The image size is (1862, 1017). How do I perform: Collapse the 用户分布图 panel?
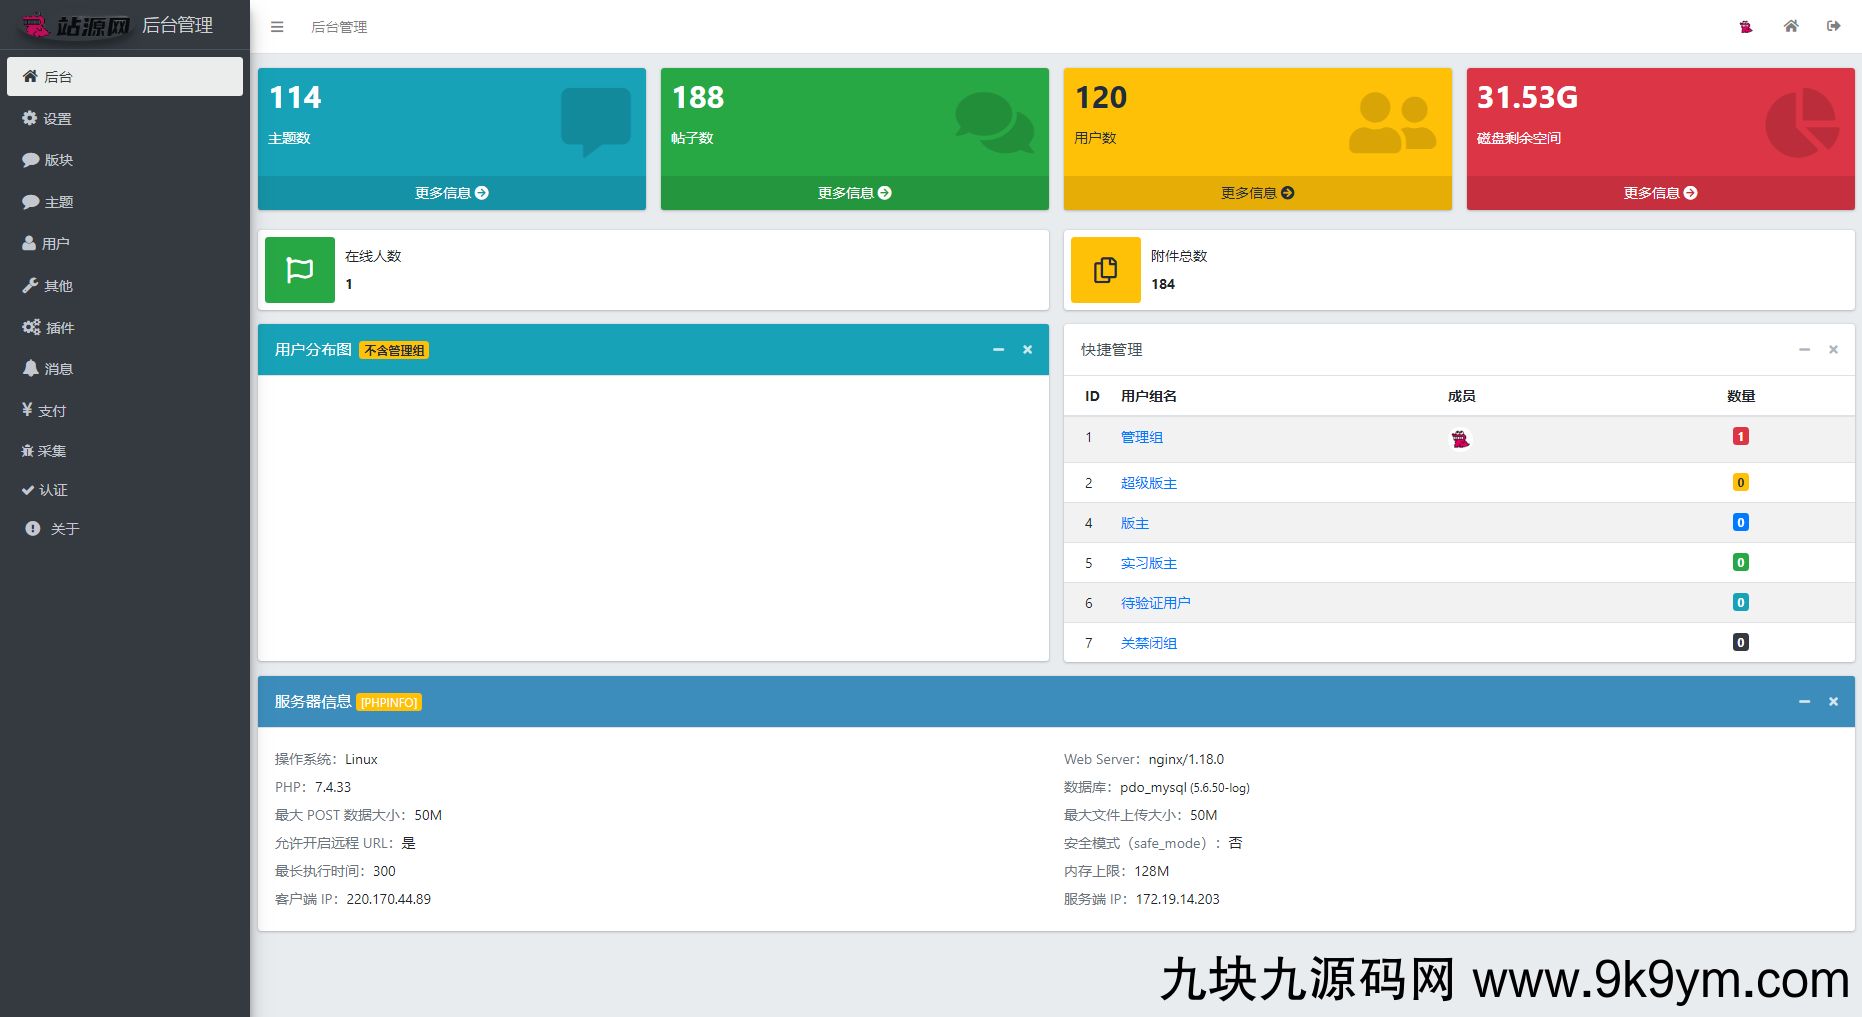998,350
